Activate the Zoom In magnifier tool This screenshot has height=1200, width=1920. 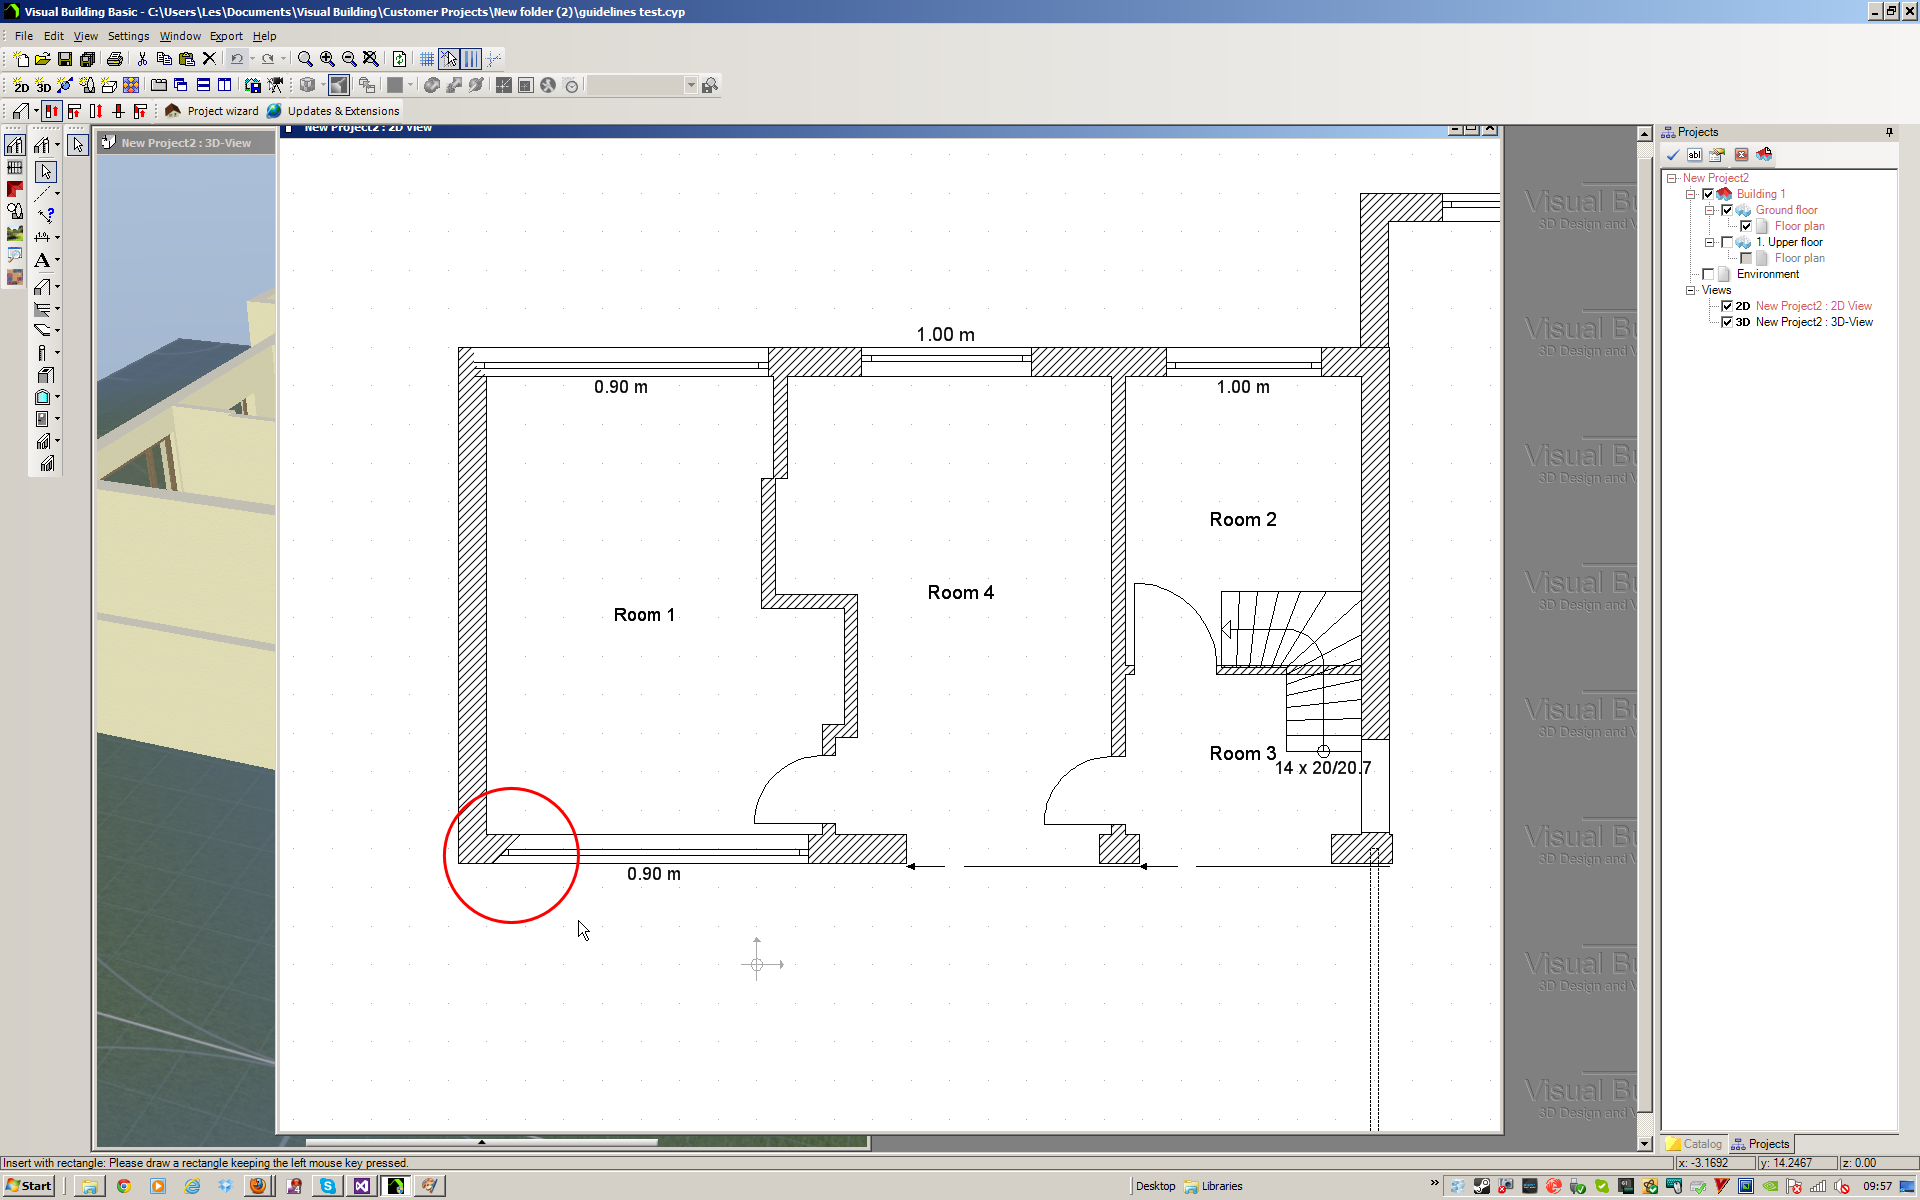pos(328,59)
